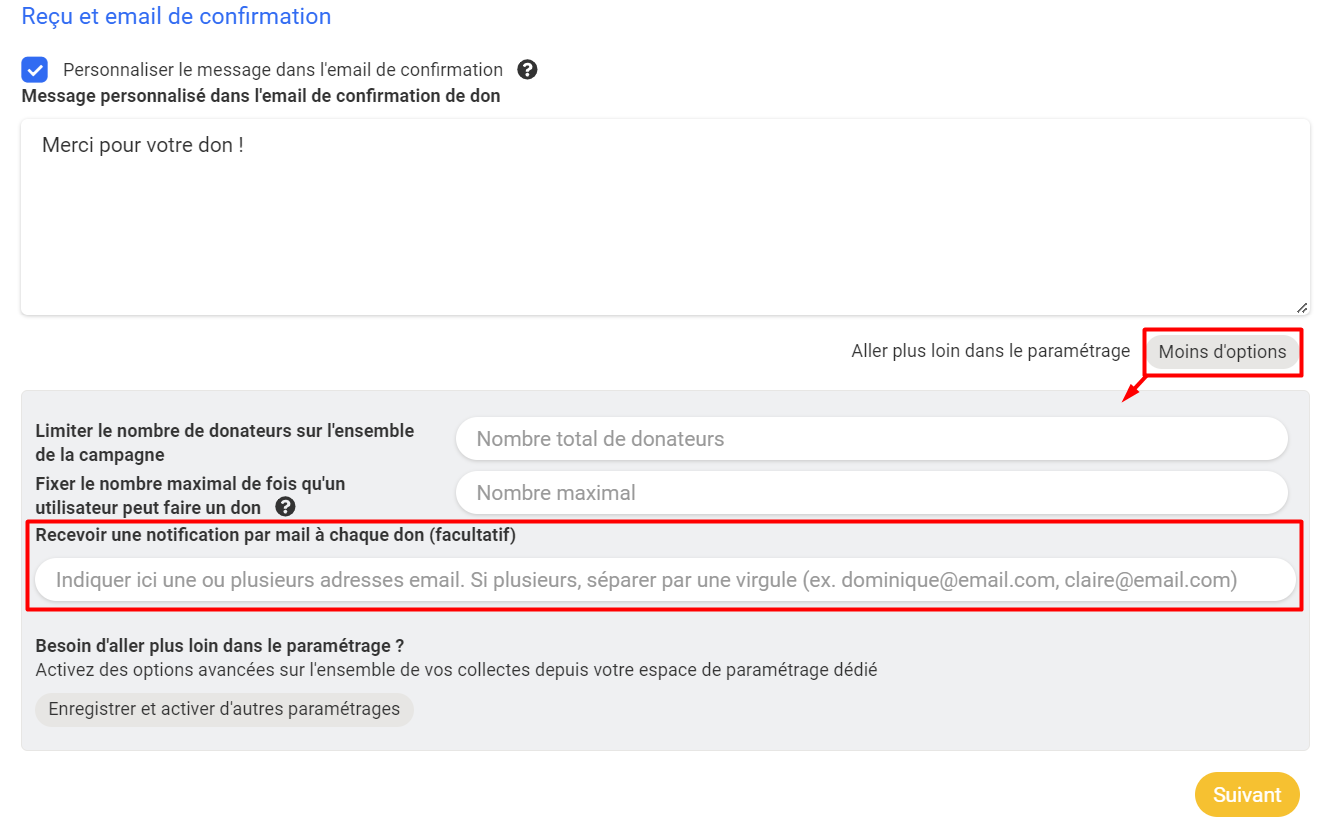Focus the Nombre maximal input field
This screenshot has width=1329, height=829.
coord(872,493)
